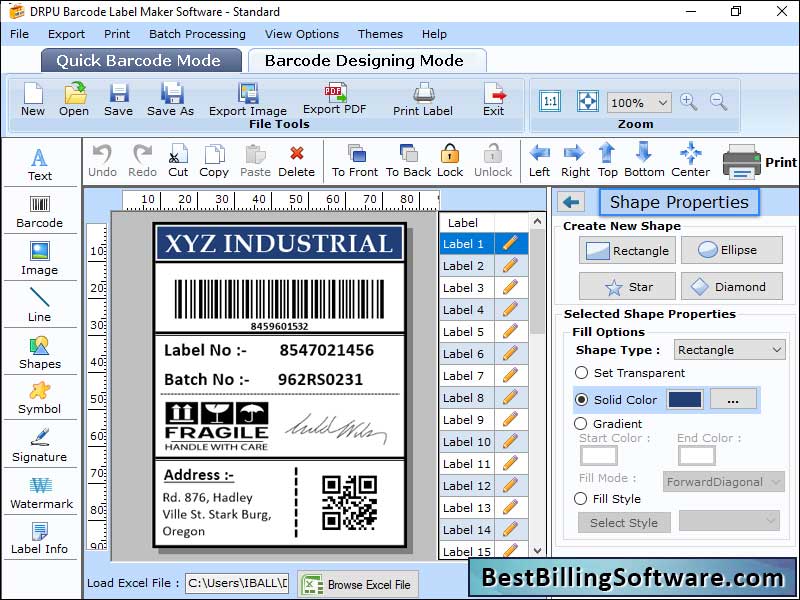Open the Shape Type dropdown

point(730,350)
